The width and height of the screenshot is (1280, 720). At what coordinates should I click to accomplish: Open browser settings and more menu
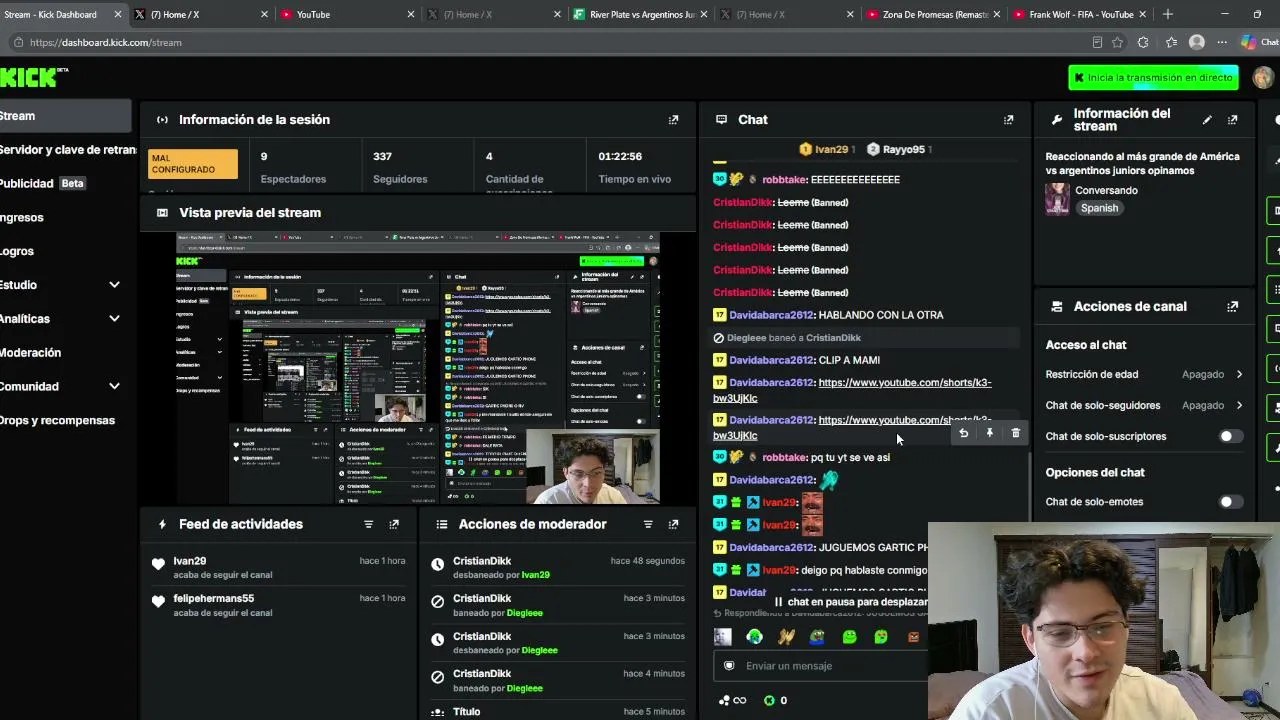[1222, 42]
